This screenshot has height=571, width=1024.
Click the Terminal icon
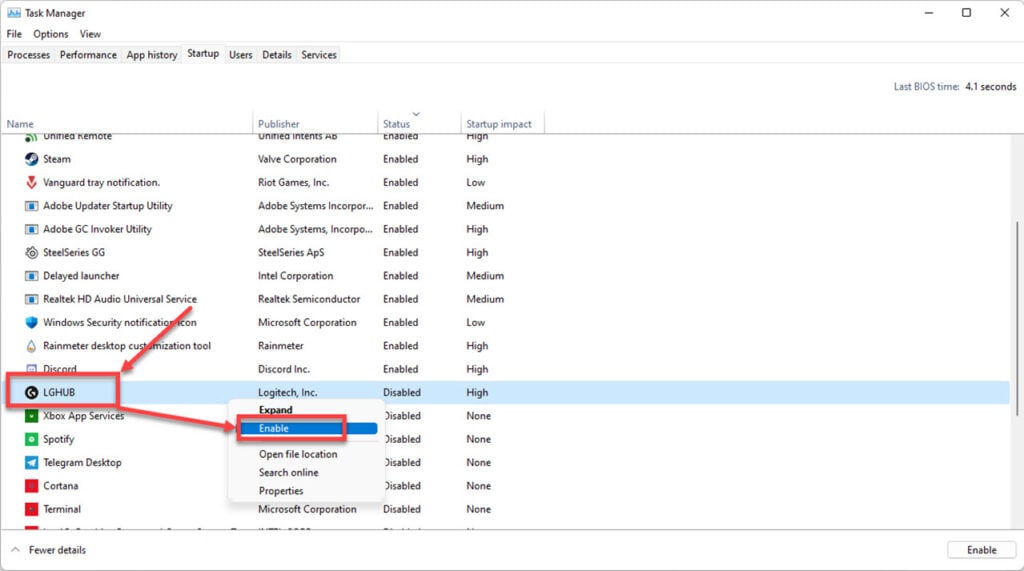(31, 509)
